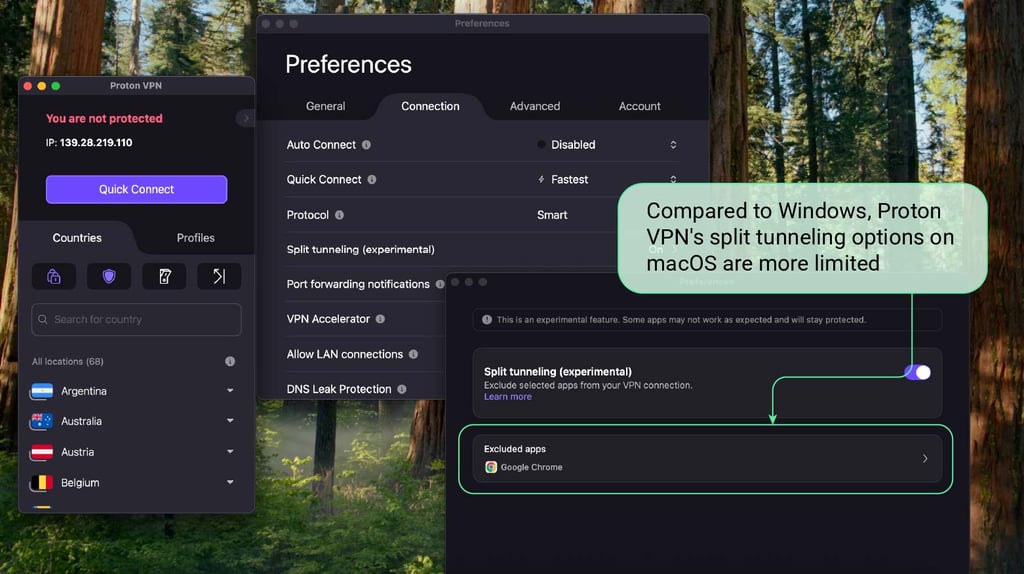Click the Argentina flag icon

click(x=42, y=391)
